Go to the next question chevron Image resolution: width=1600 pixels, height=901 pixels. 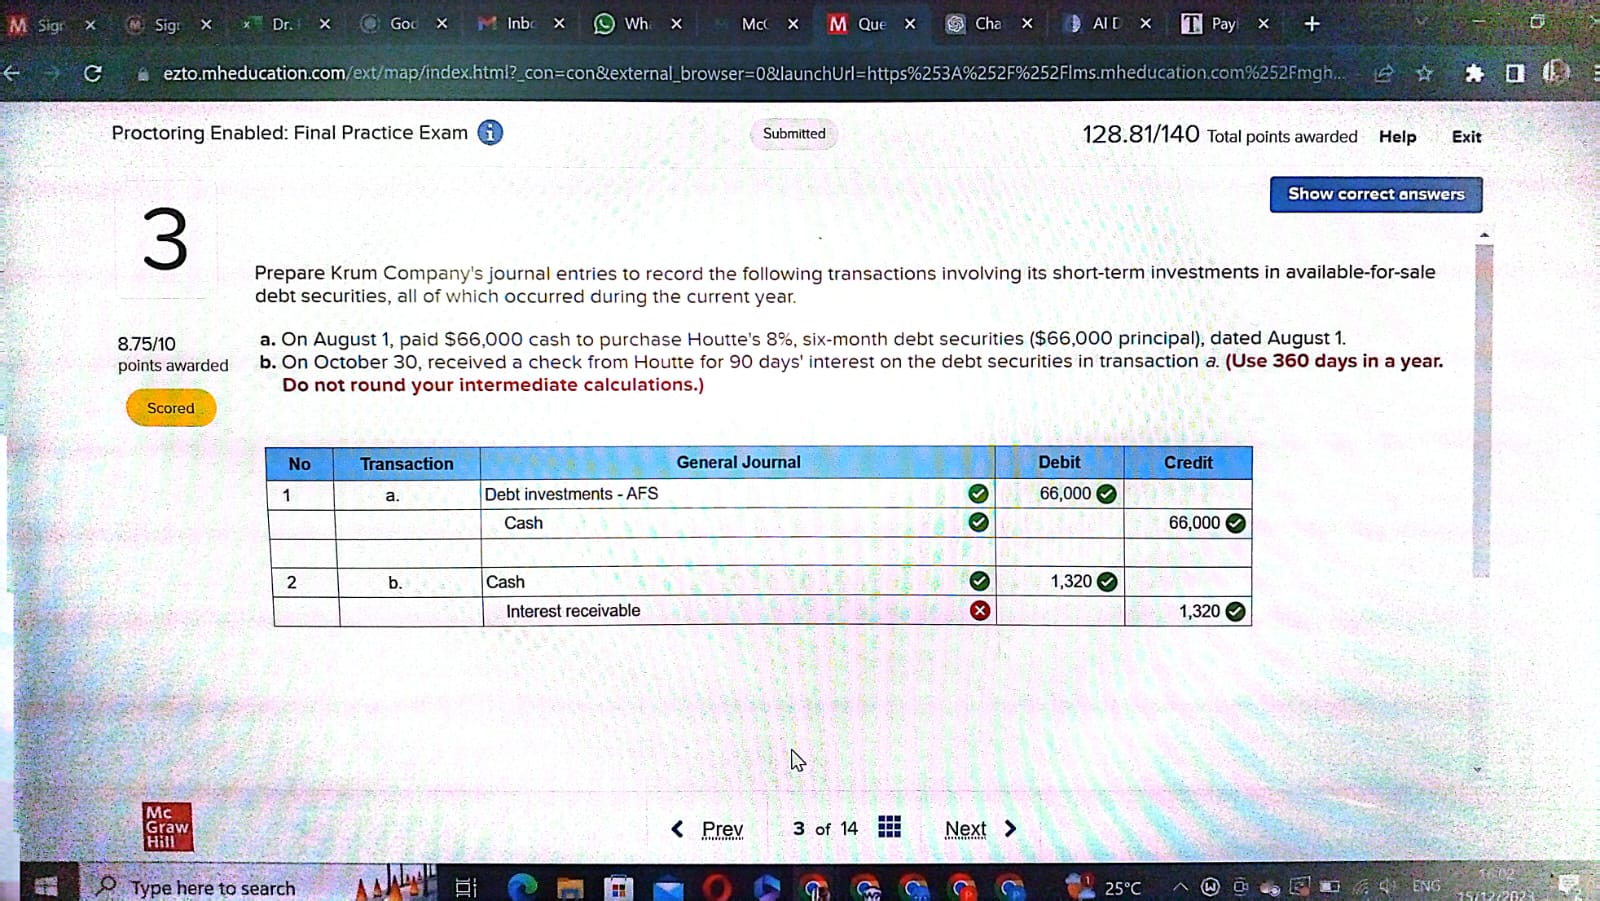pos(1010,829)
